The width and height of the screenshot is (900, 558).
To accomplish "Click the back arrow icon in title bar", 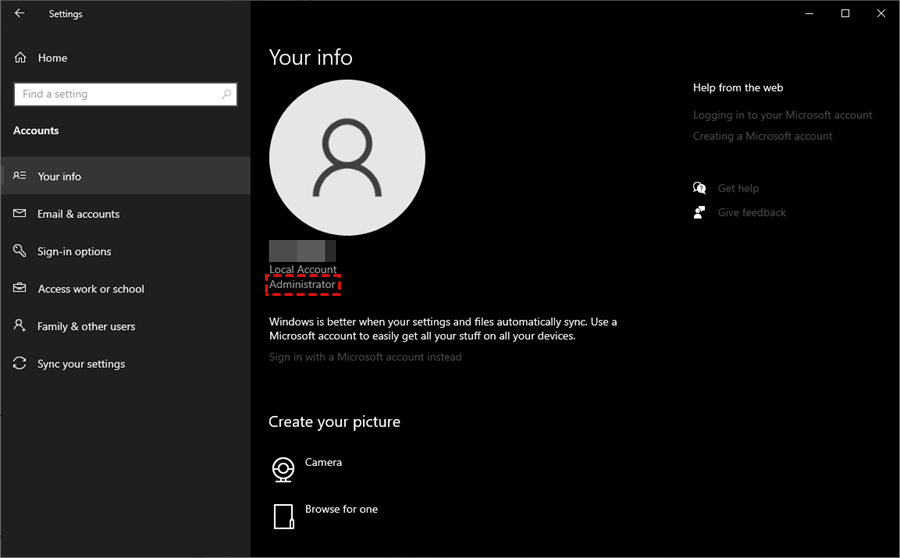I will pos(20,14).
